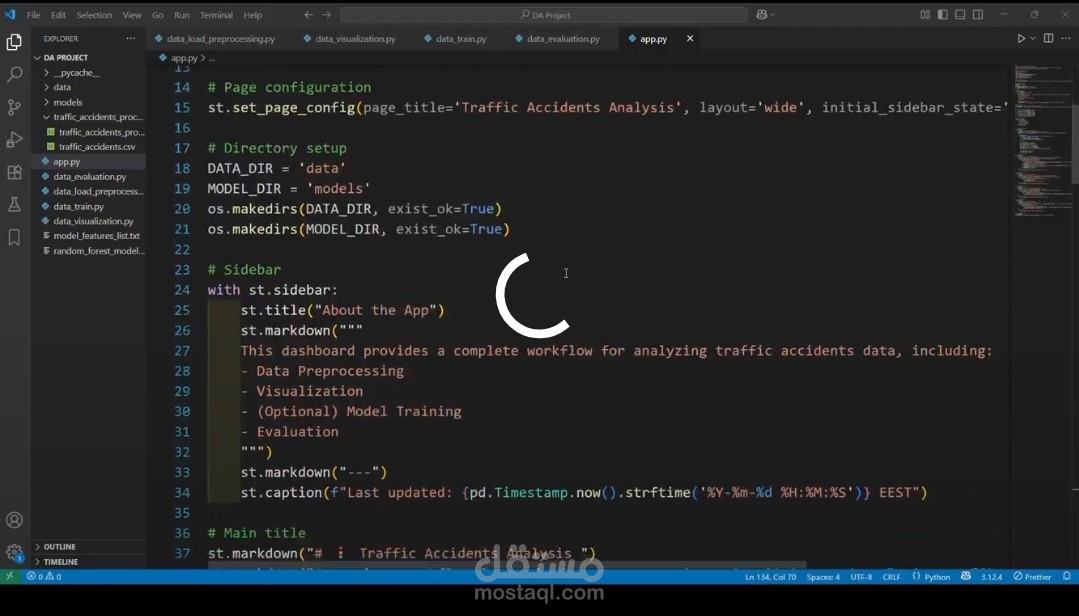Screen dimensions: 1079x616
Task: Open the Accounts menu icon
Action: point(14,520)
